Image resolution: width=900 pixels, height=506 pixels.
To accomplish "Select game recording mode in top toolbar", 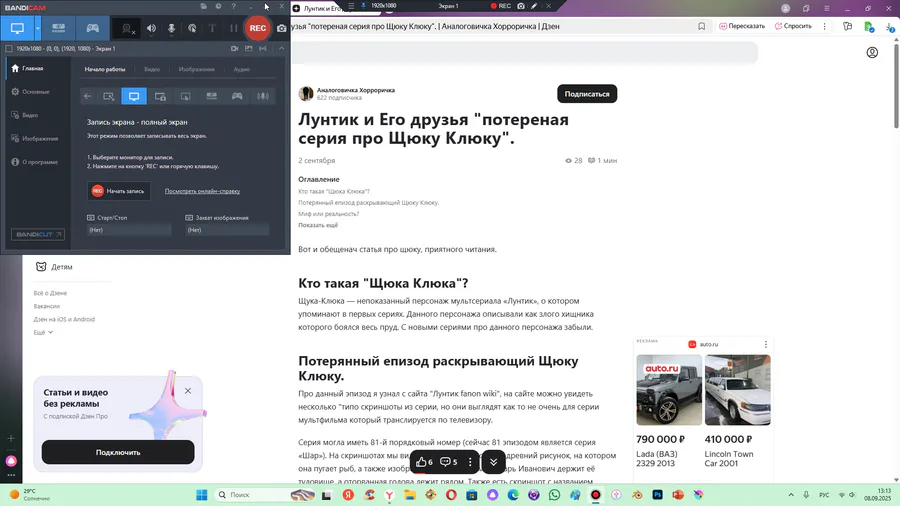I will pyautogui.click(x=92, y=28).
